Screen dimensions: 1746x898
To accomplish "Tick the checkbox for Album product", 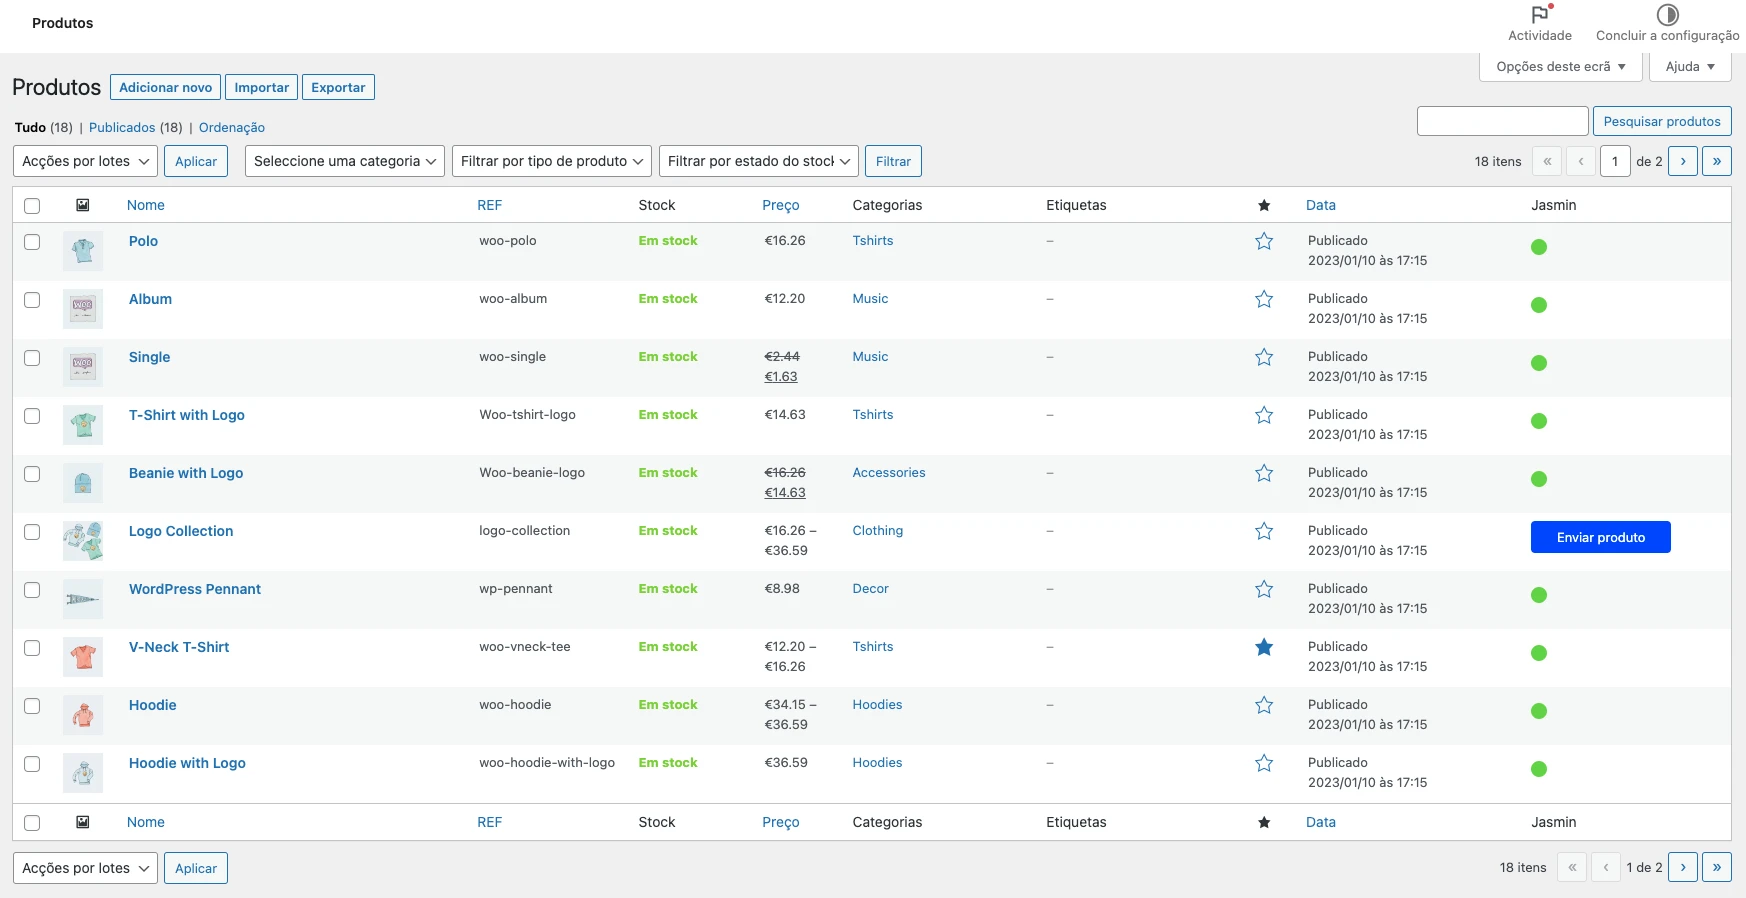I will coord(32,300).
